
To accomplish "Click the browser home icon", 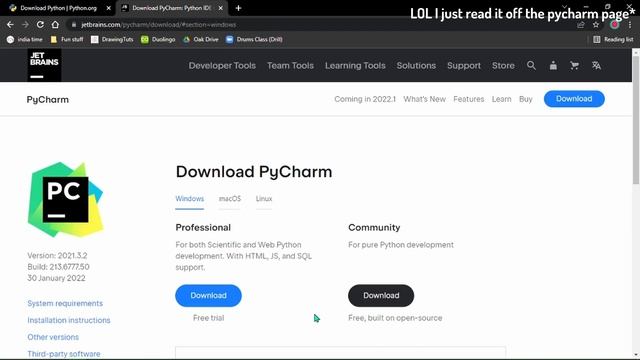I will pyautogui.click(x=55, y=24).
